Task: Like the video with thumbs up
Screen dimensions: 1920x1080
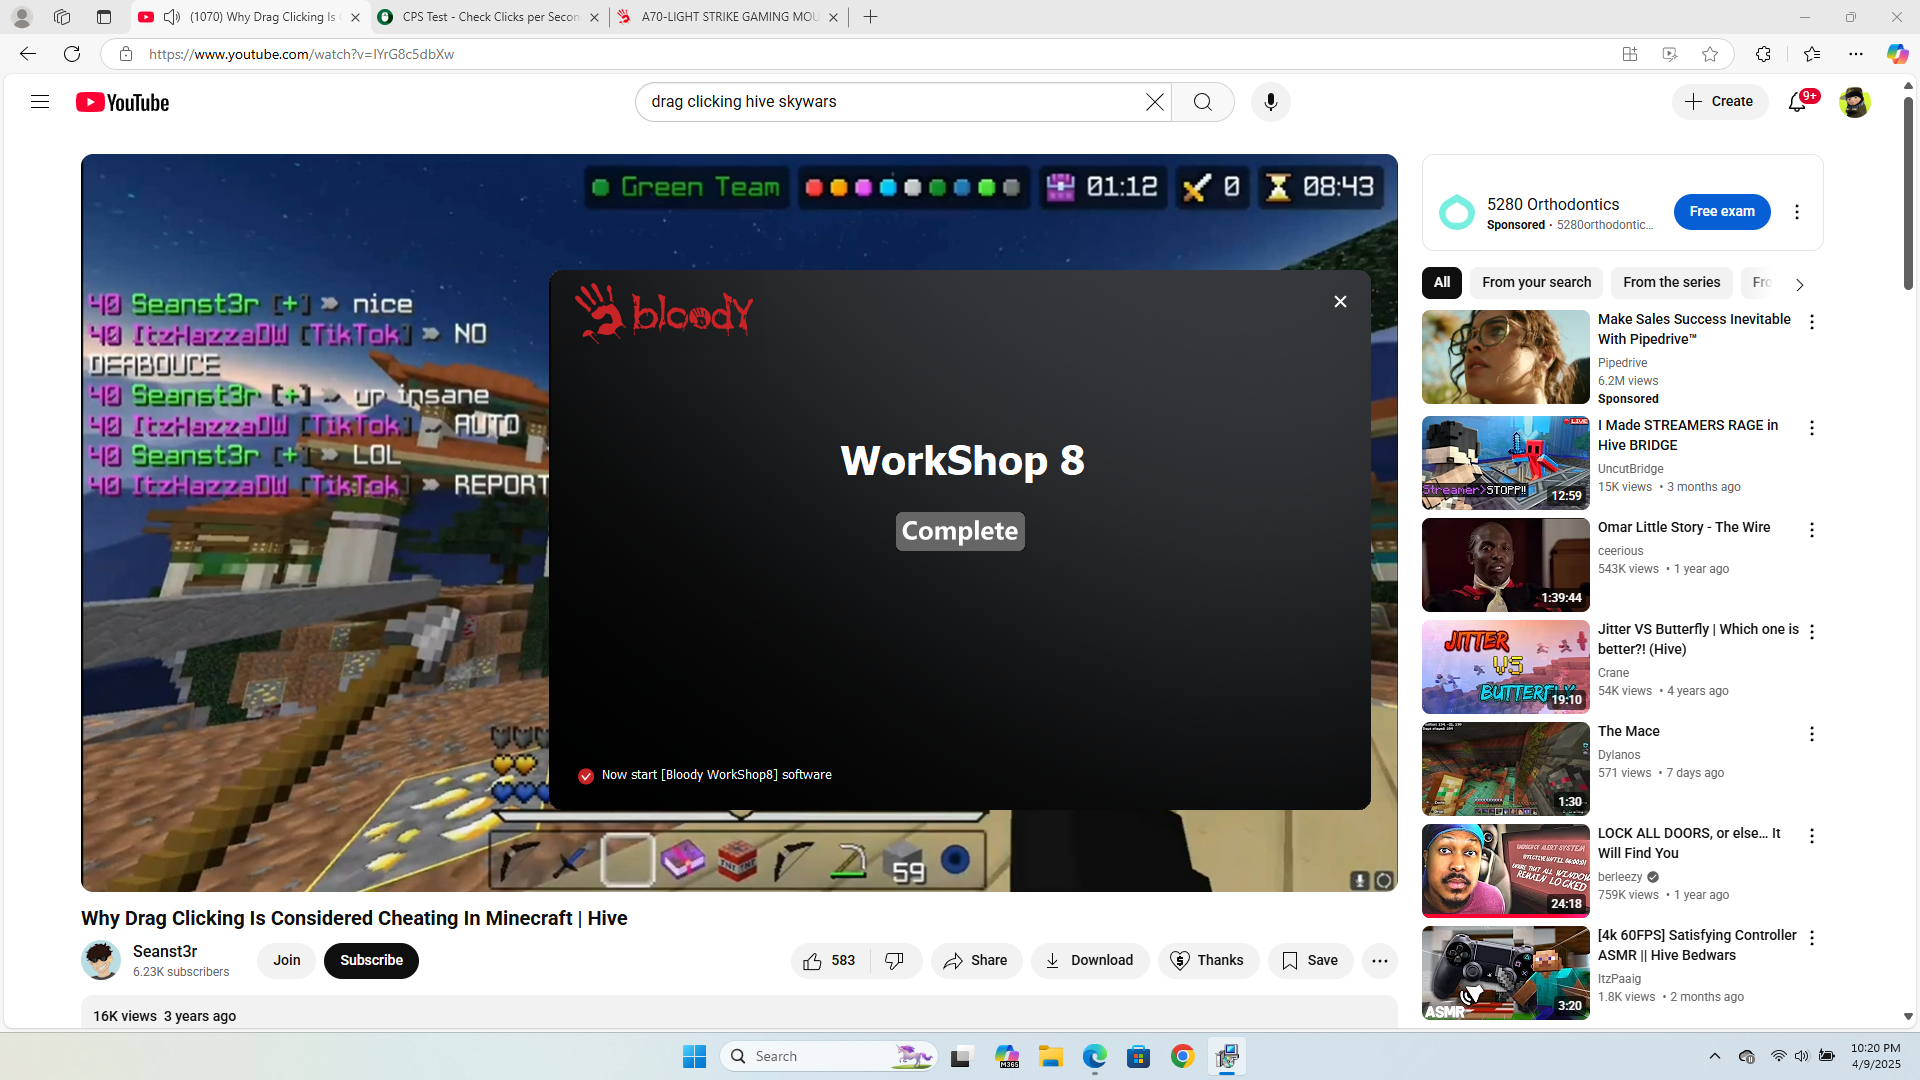Action: (829, 961)
